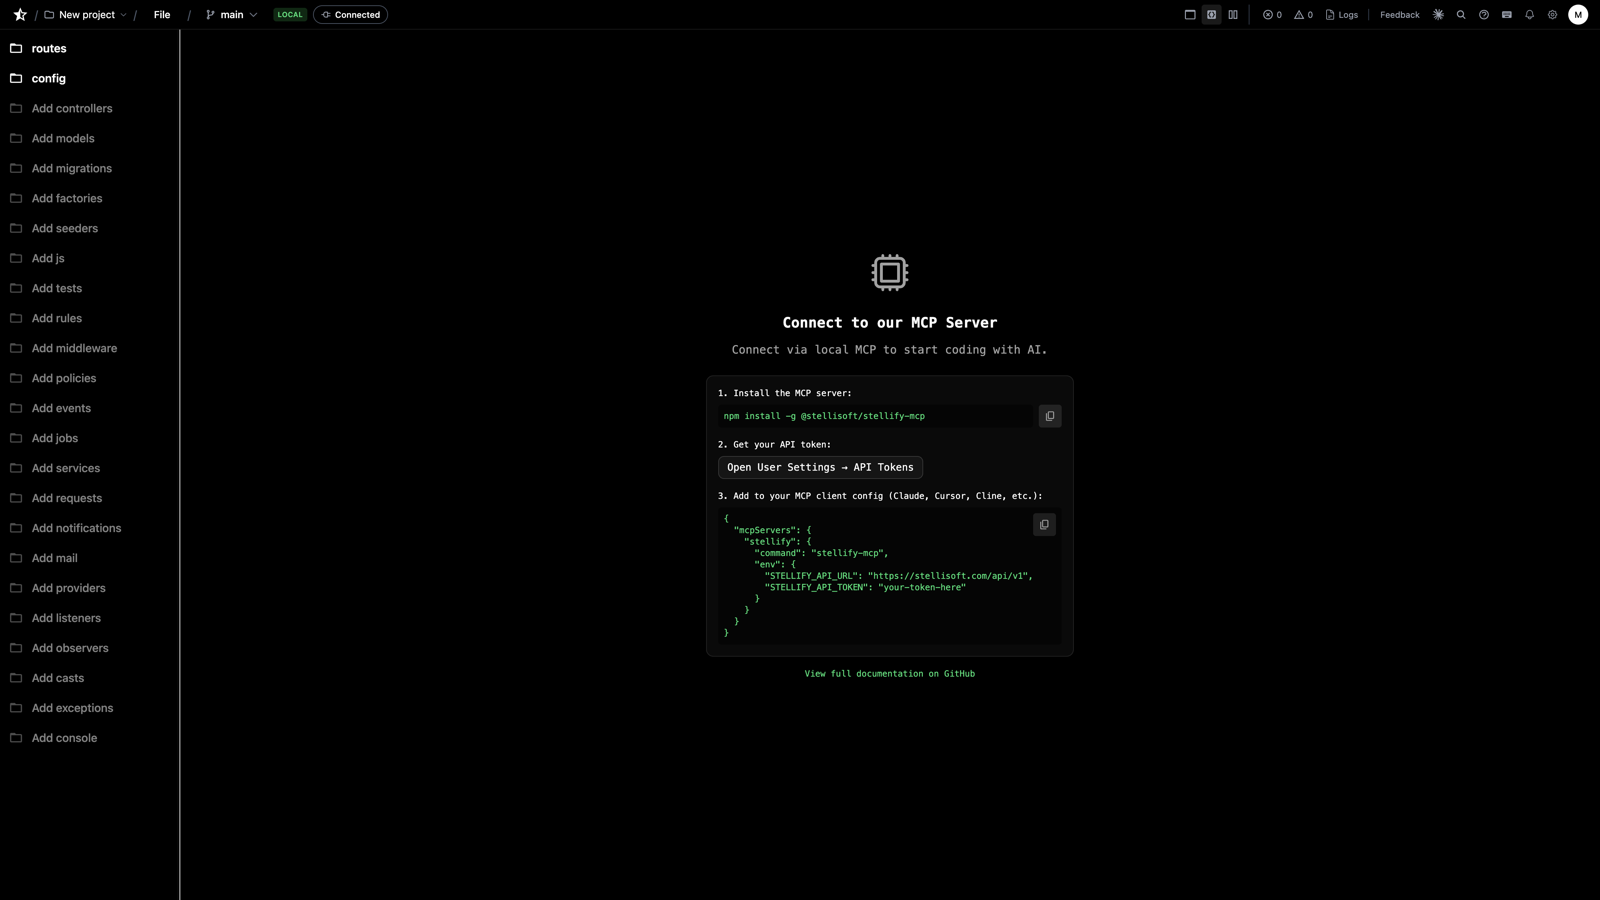The width and height of the screenshot is (1600, 900).
Task: Expand the config folder
Action: [x=48, y=78]
